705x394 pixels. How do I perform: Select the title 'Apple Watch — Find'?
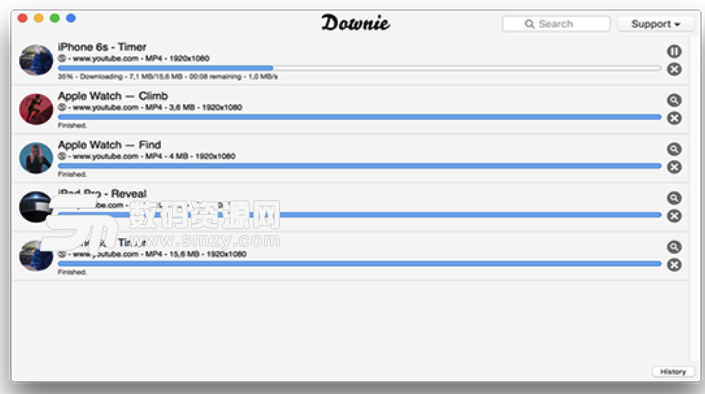point(109,145)
